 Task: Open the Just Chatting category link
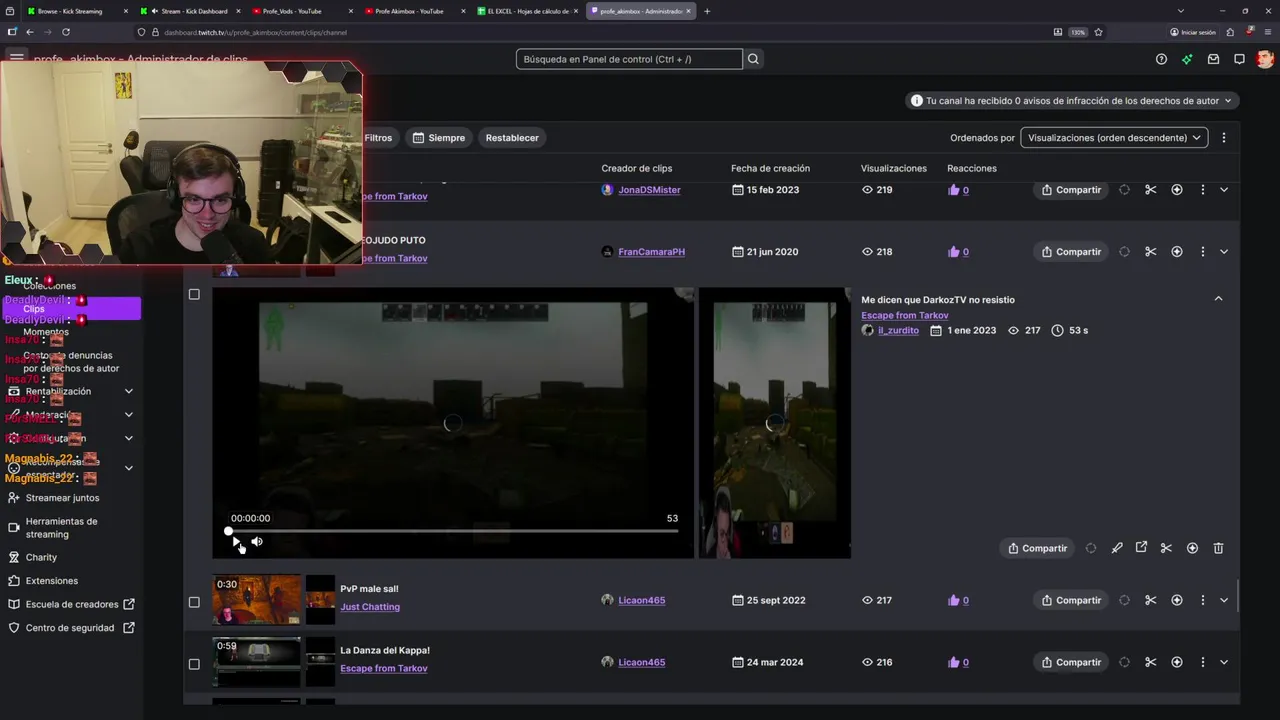click(370, 607)
